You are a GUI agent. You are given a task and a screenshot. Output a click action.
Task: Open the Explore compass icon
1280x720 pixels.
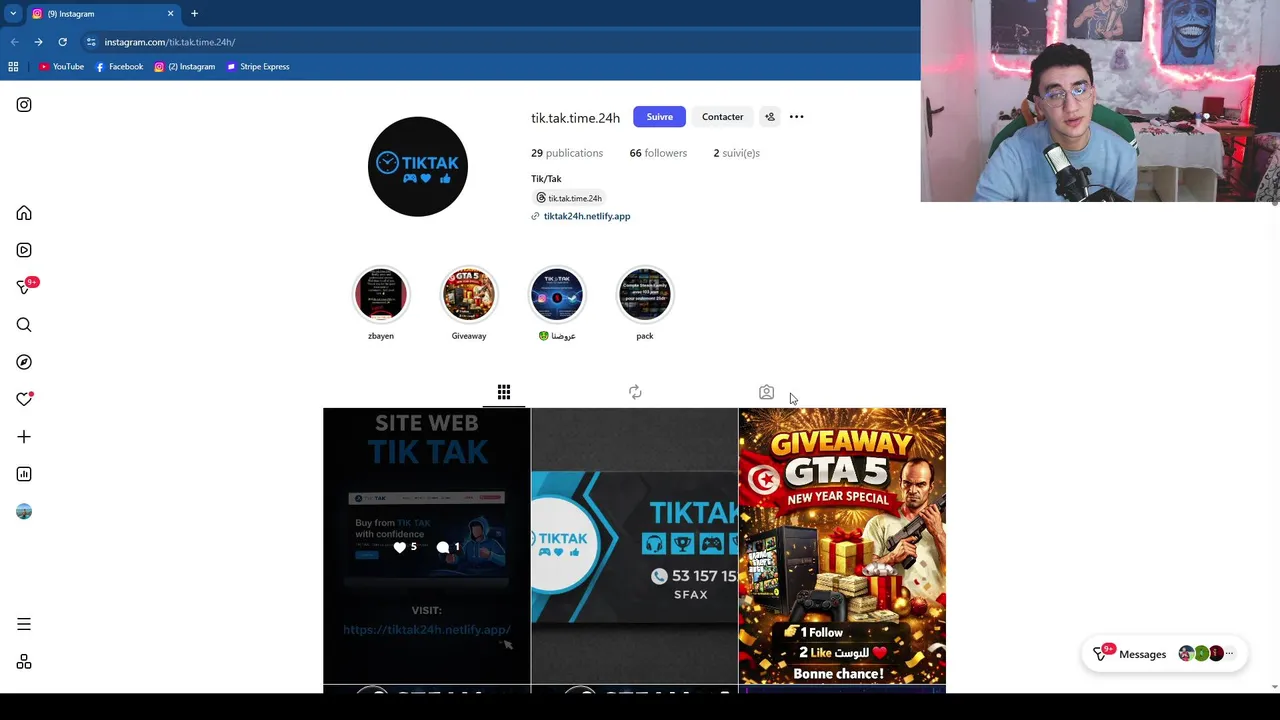24,362
